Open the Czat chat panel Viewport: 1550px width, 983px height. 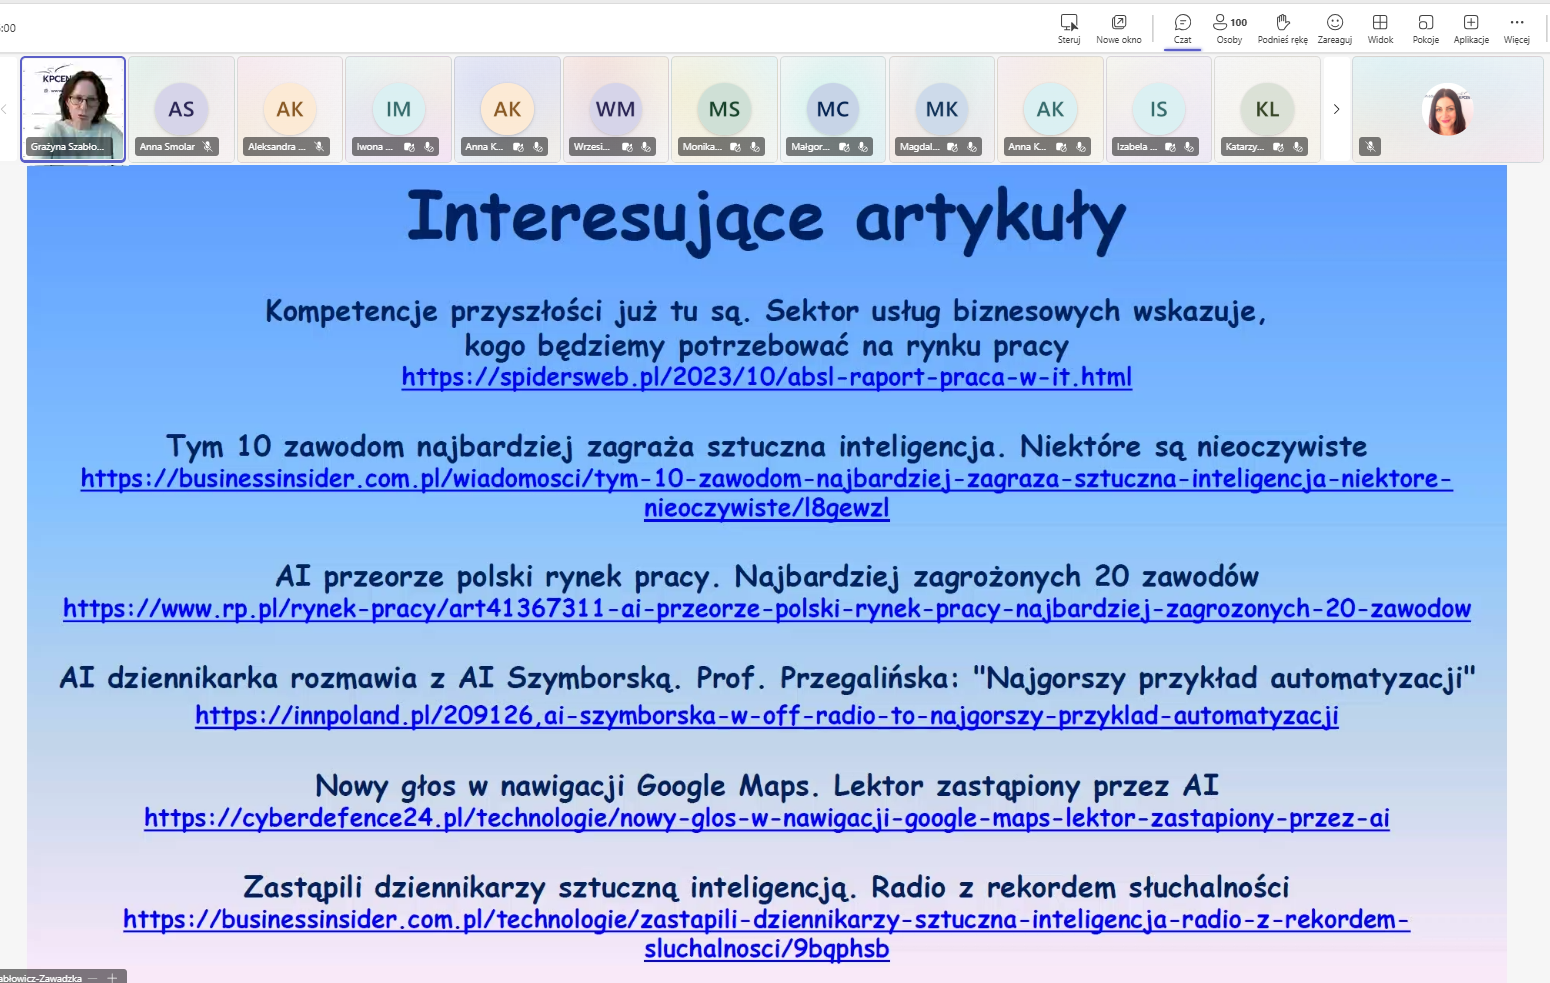[1182, 29]
